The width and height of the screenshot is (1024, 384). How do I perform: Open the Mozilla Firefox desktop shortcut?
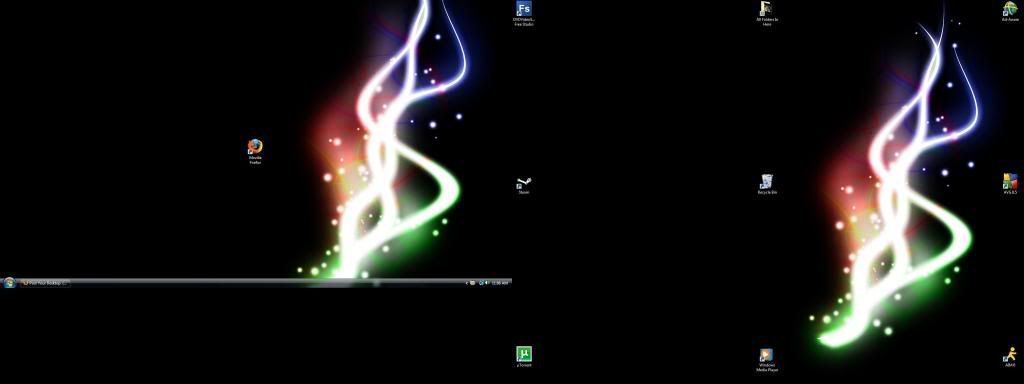255,146
